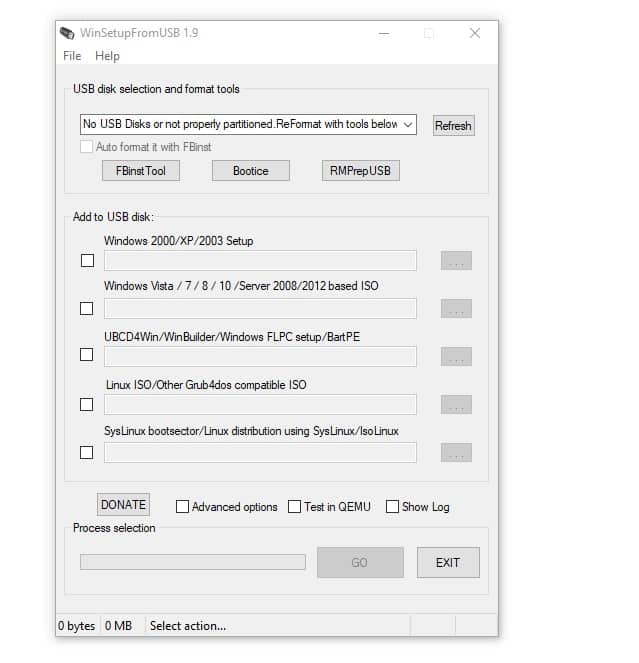Open the File menu
The width and height of the screenshot is (639, 663).
[72, 56]
